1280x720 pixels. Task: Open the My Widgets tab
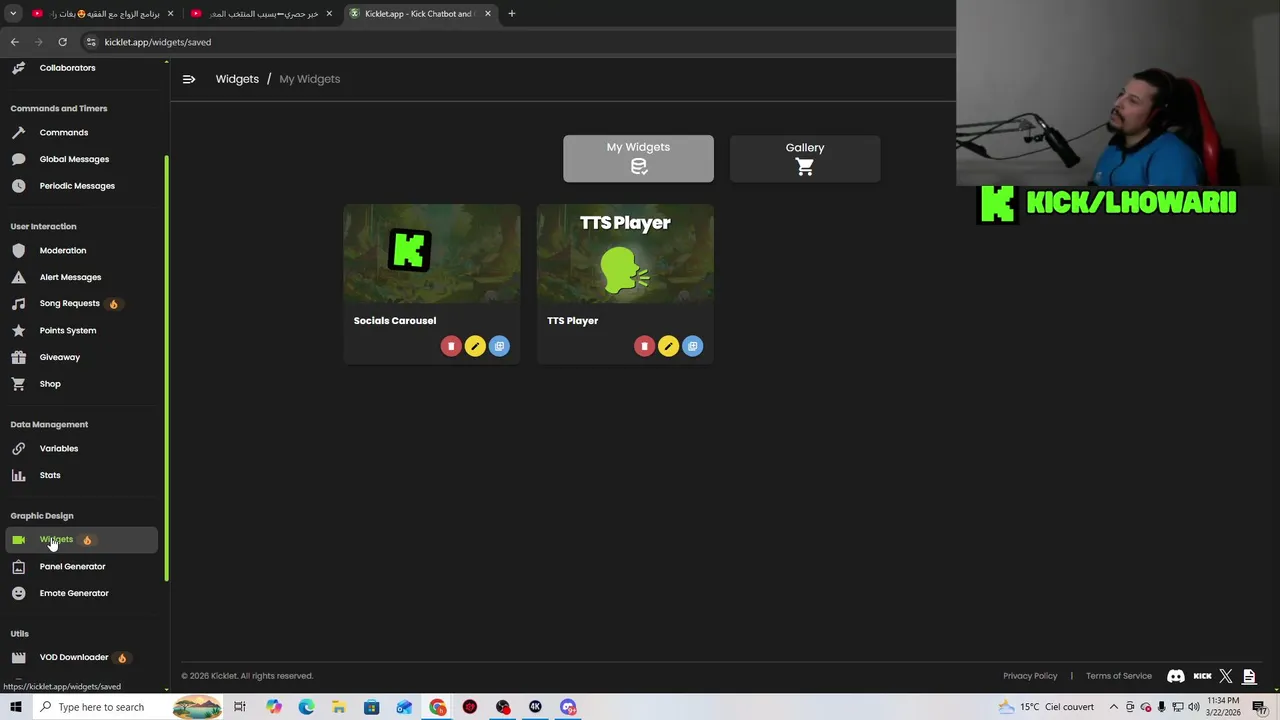[x=638, y=159]
